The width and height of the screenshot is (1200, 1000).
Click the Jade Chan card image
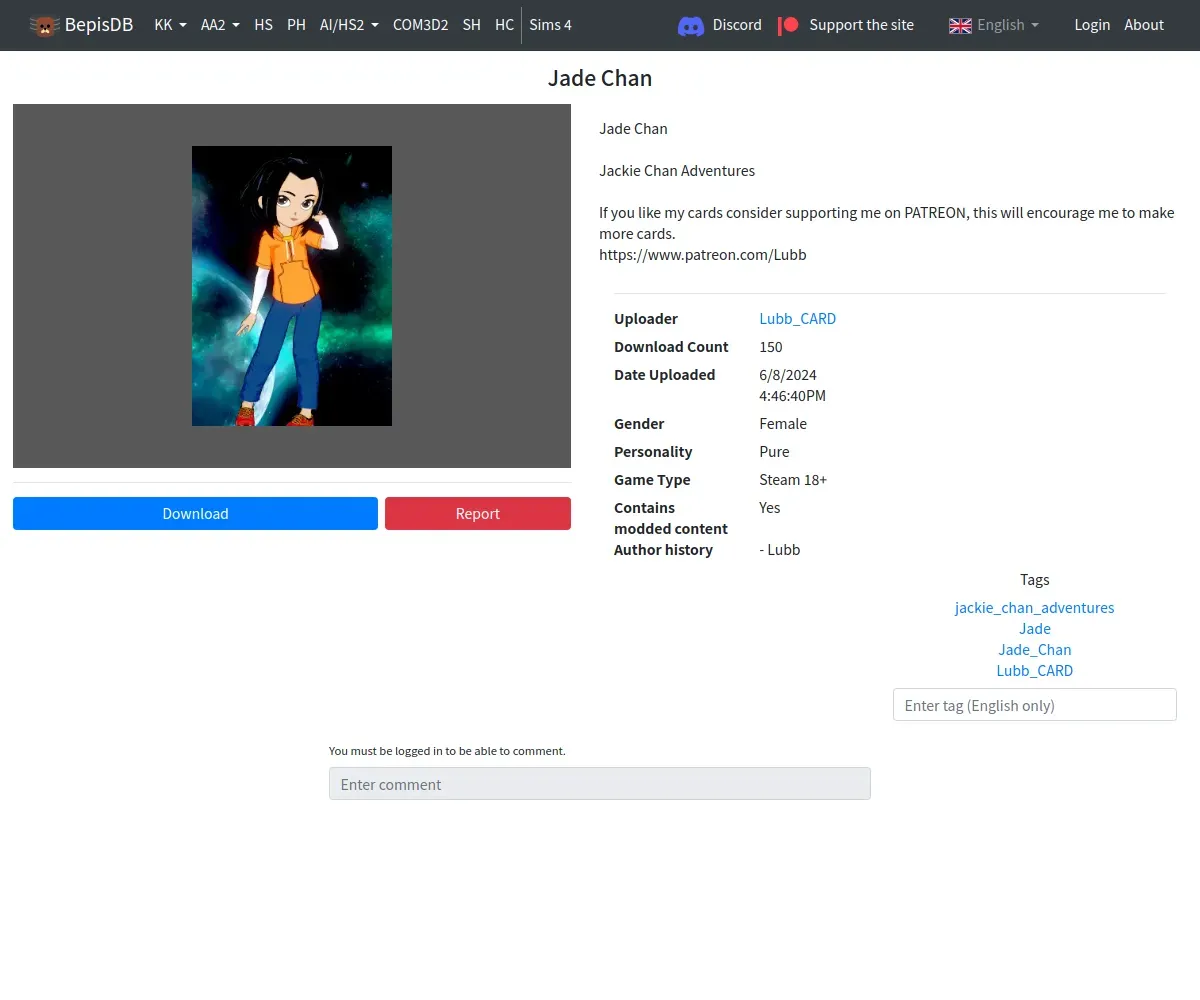pyautogui.click(x=292, y=286)
